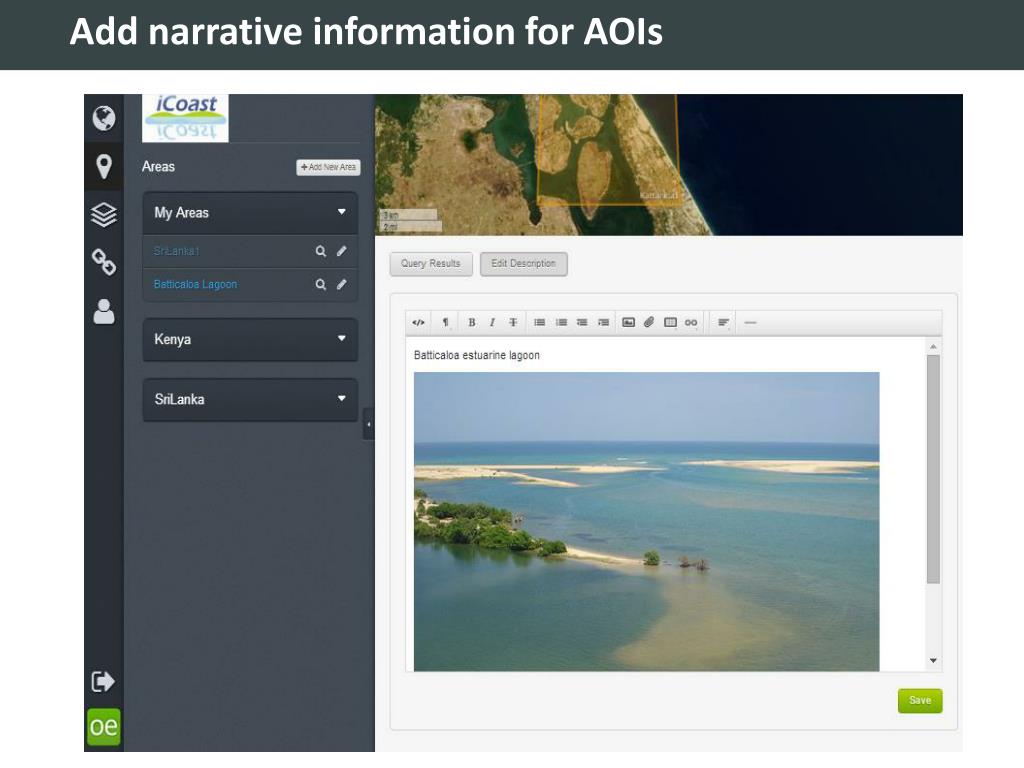Select the lagoon photo in the editor
The image size is (1024, 768).
coord(647,521)
